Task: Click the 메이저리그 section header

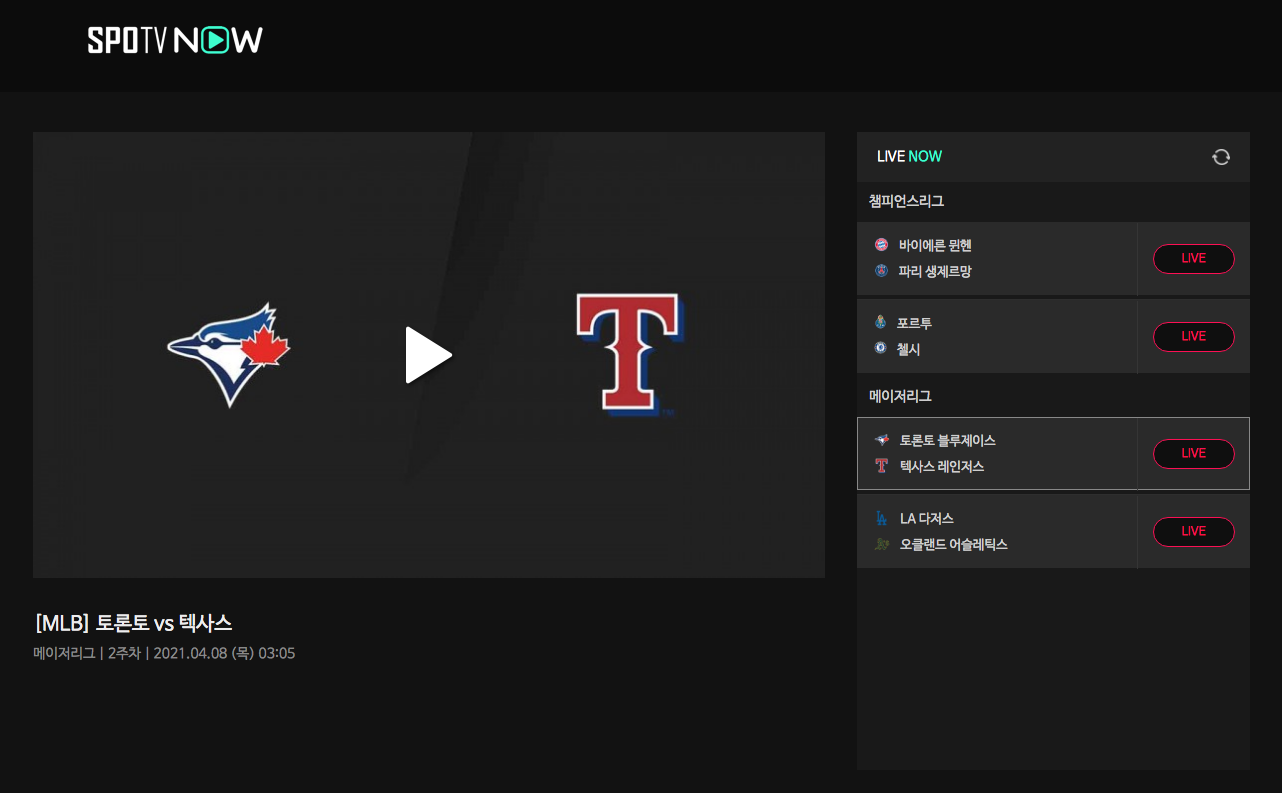Action: pyautogui.click(x=900, y=396)
